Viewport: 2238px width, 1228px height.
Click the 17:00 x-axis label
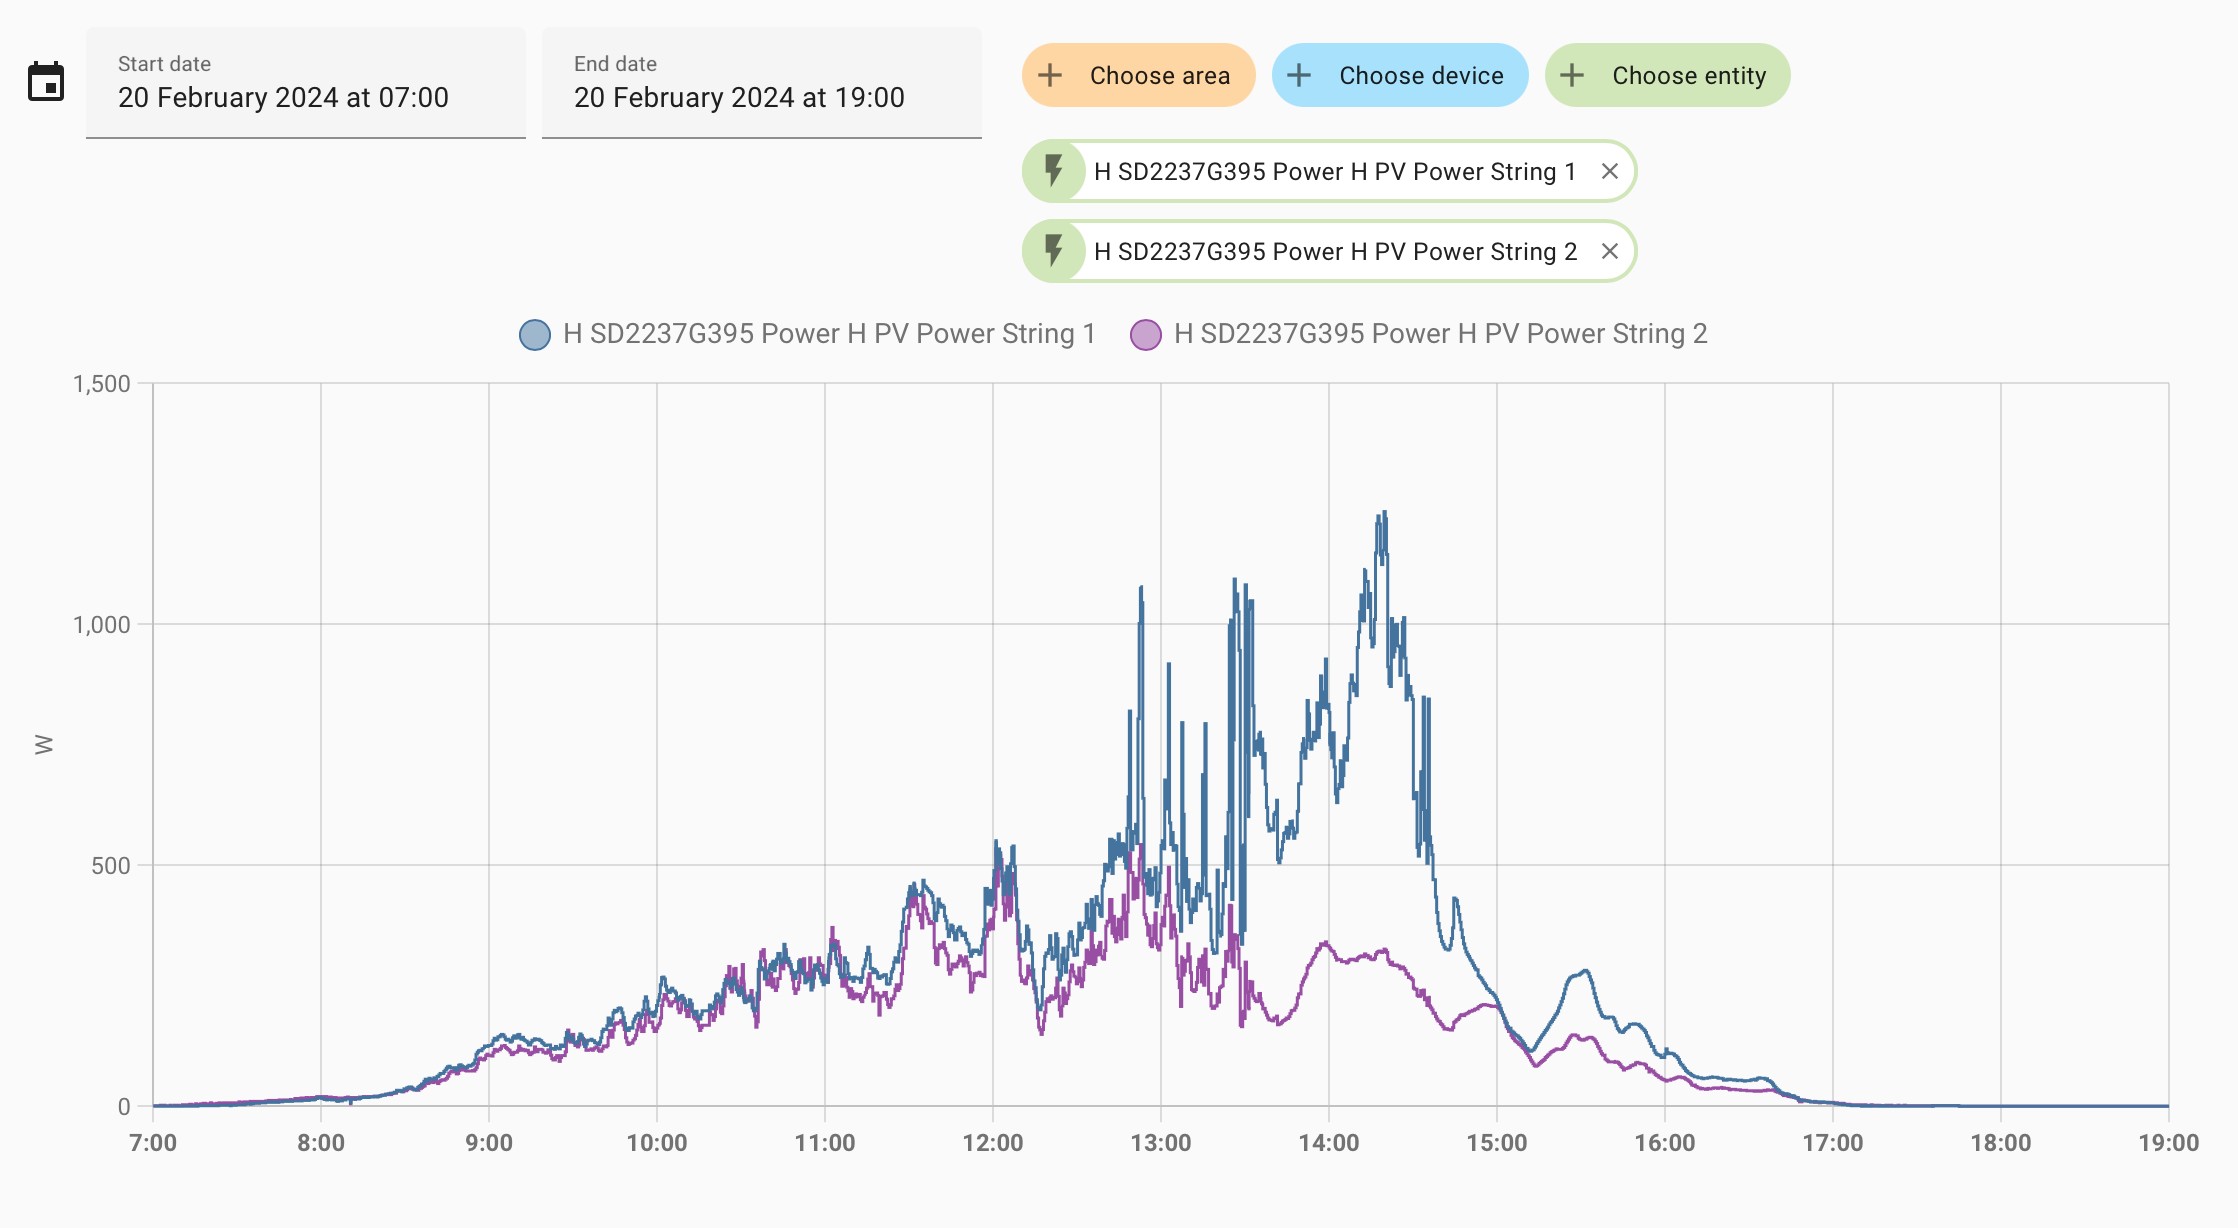(x=1833, y=1143)
